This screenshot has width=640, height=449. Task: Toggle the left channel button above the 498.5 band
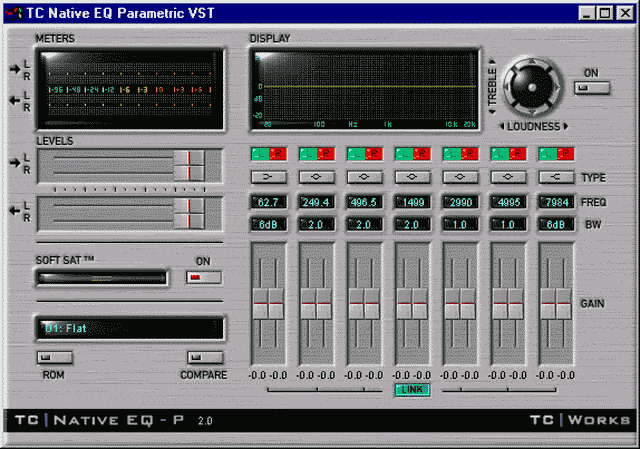pyautogui.click(x=356, y=154)
